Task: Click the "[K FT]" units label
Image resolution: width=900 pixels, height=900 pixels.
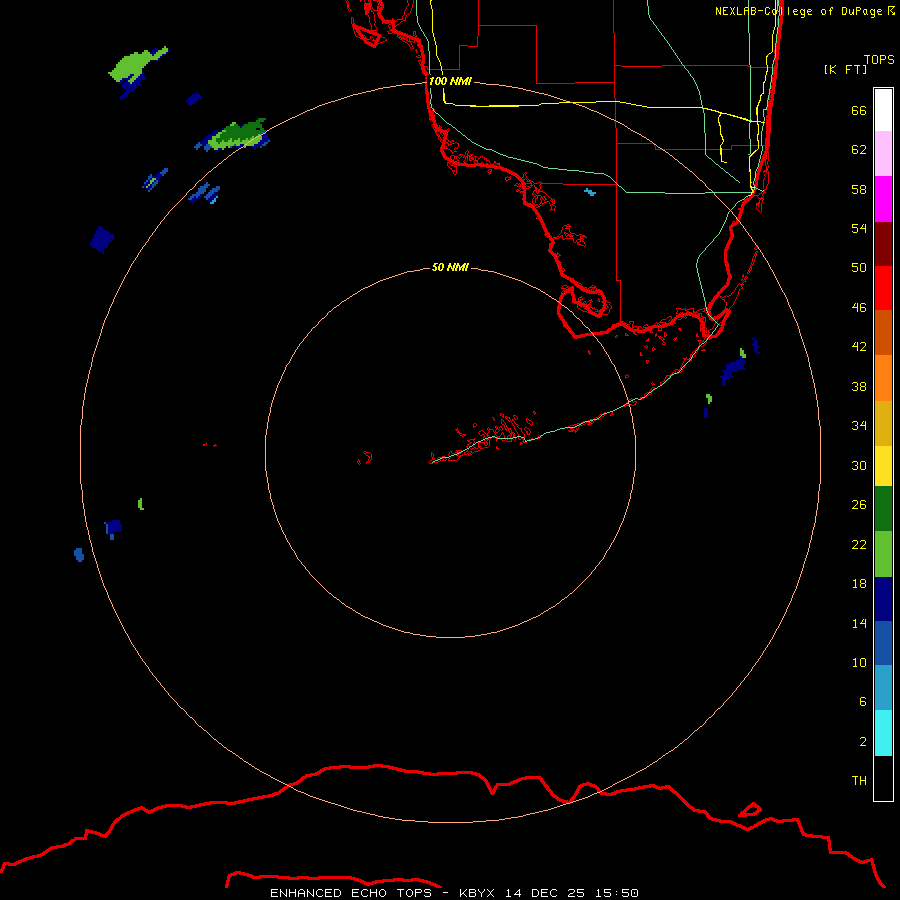Action: coord(845,70)
